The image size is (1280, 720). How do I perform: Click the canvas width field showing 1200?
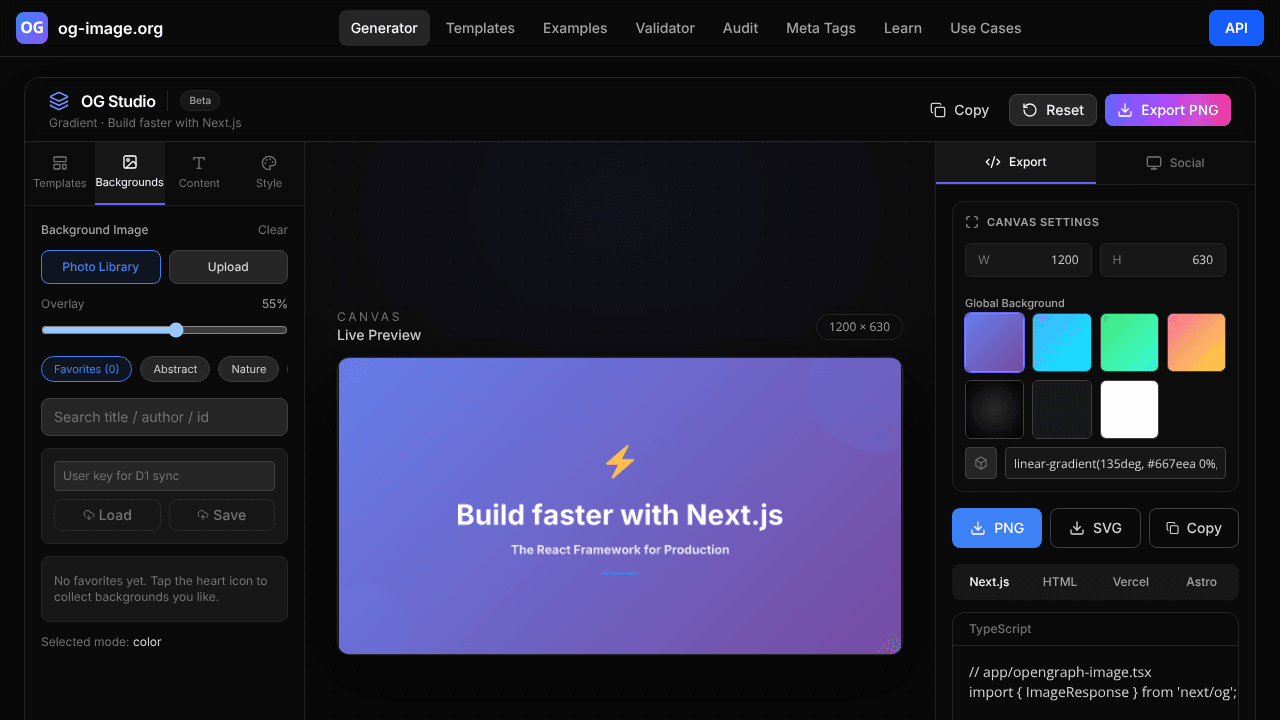pyautogui.click(x=1028, y=260)
